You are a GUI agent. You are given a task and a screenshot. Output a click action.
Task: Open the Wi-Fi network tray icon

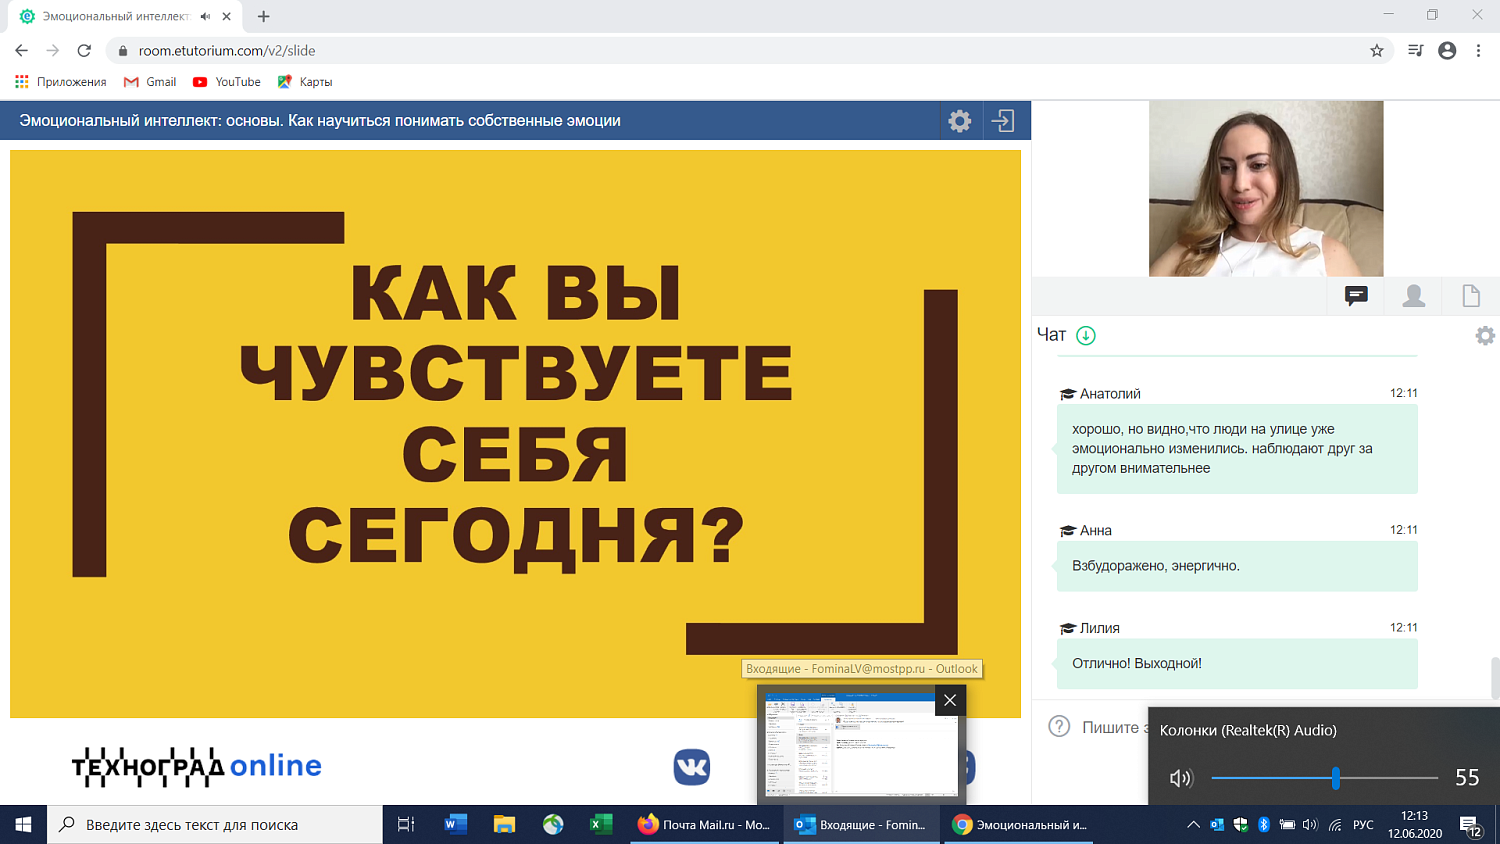click(x=1335, y=825)
